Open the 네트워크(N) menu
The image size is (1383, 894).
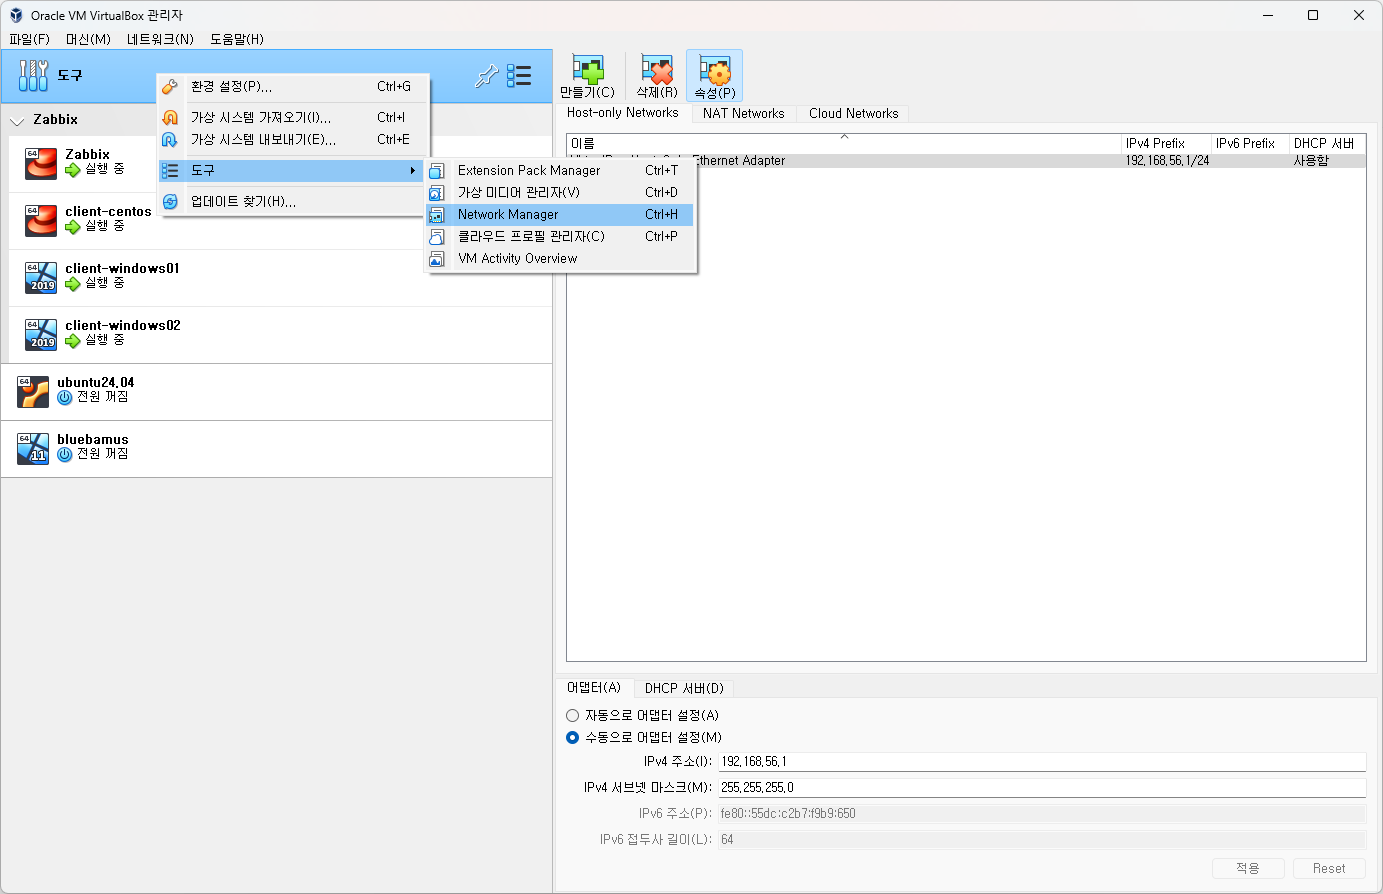(160, 39)
